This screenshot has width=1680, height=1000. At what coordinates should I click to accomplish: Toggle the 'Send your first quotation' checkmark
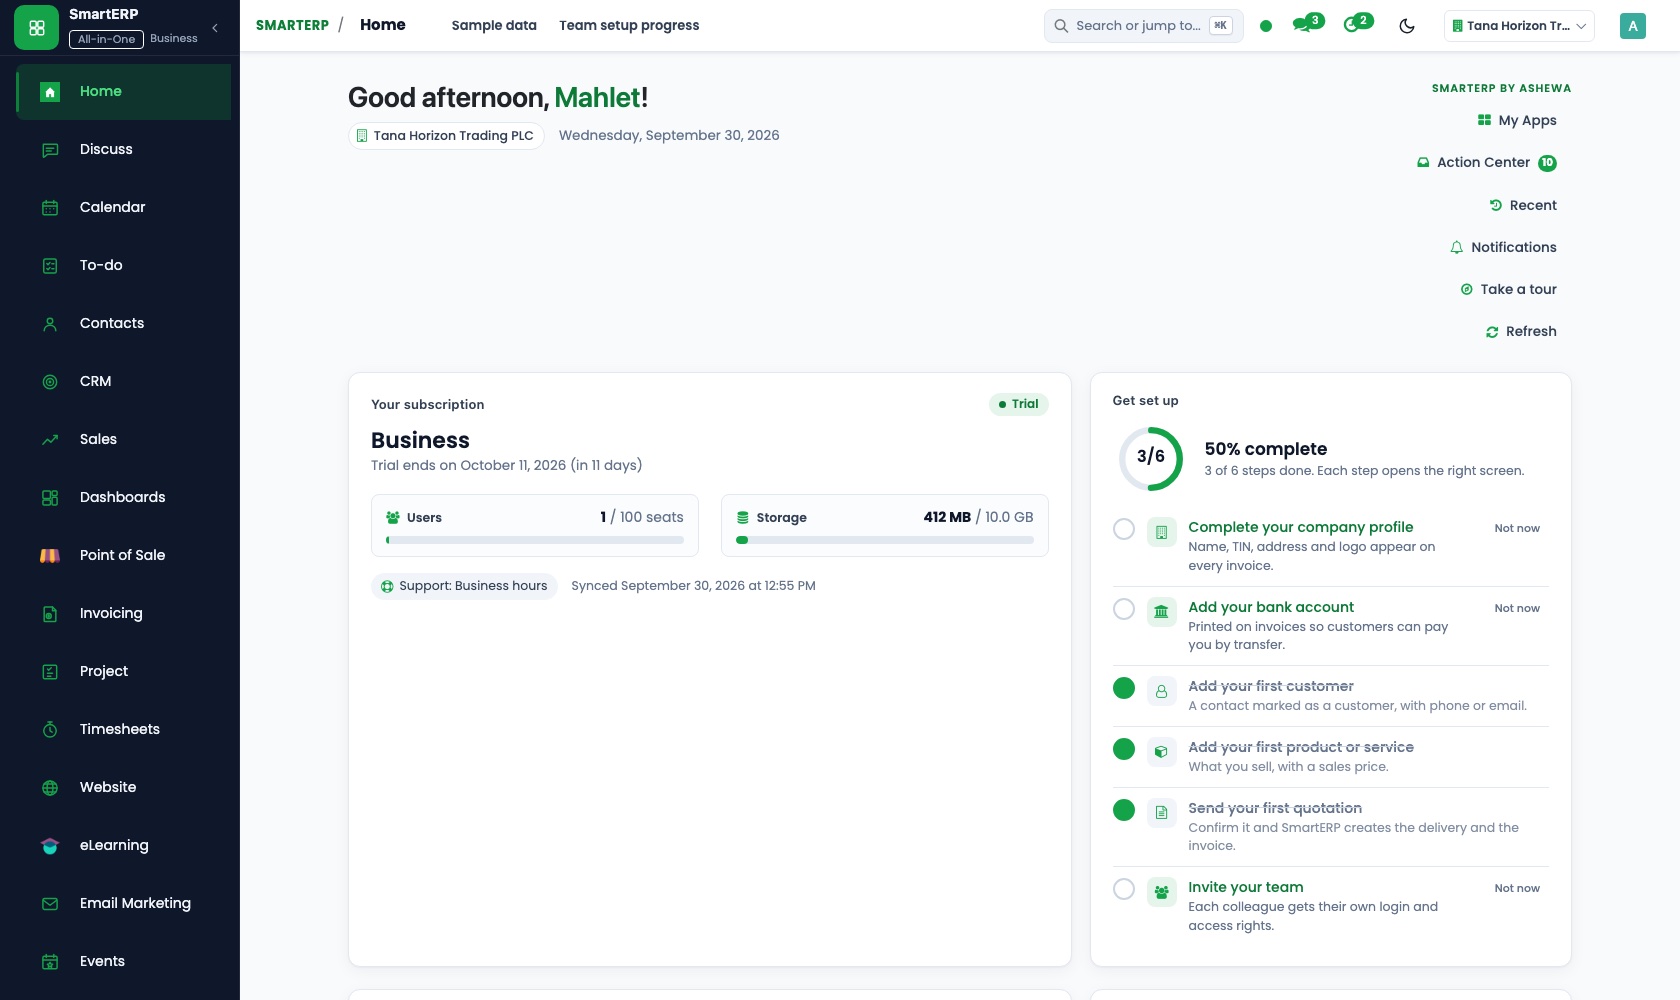(x=1124, y=810)
